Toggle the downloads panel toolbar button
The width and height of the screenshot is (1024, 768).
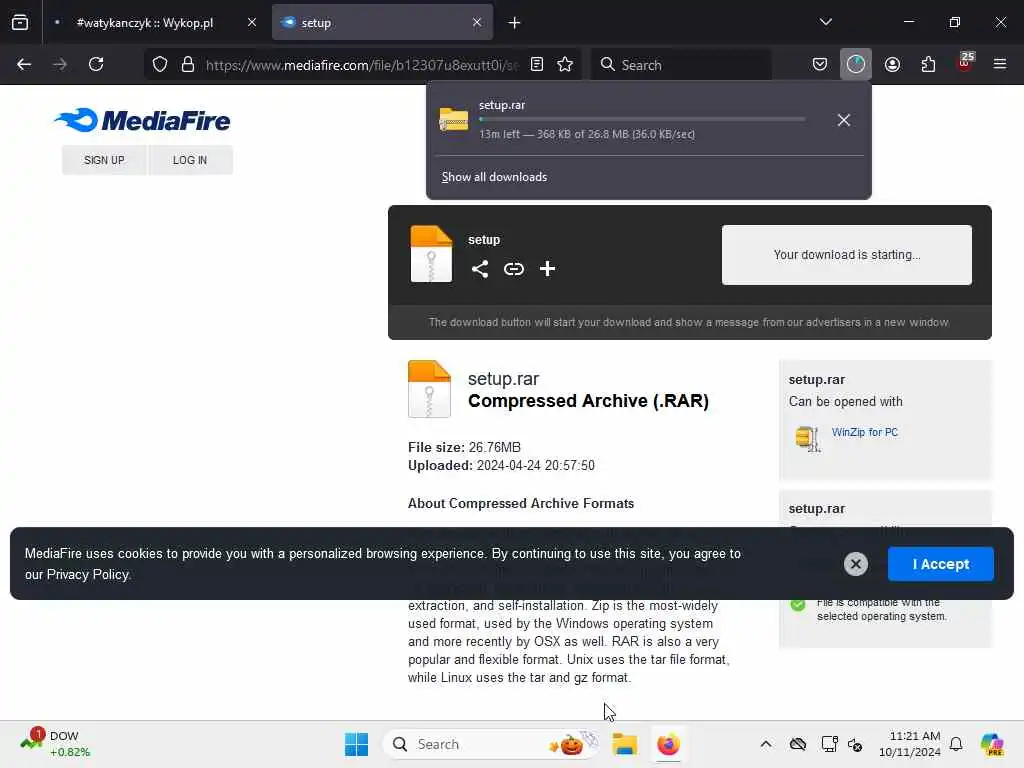pyautogui.click(x=856, y=64)
